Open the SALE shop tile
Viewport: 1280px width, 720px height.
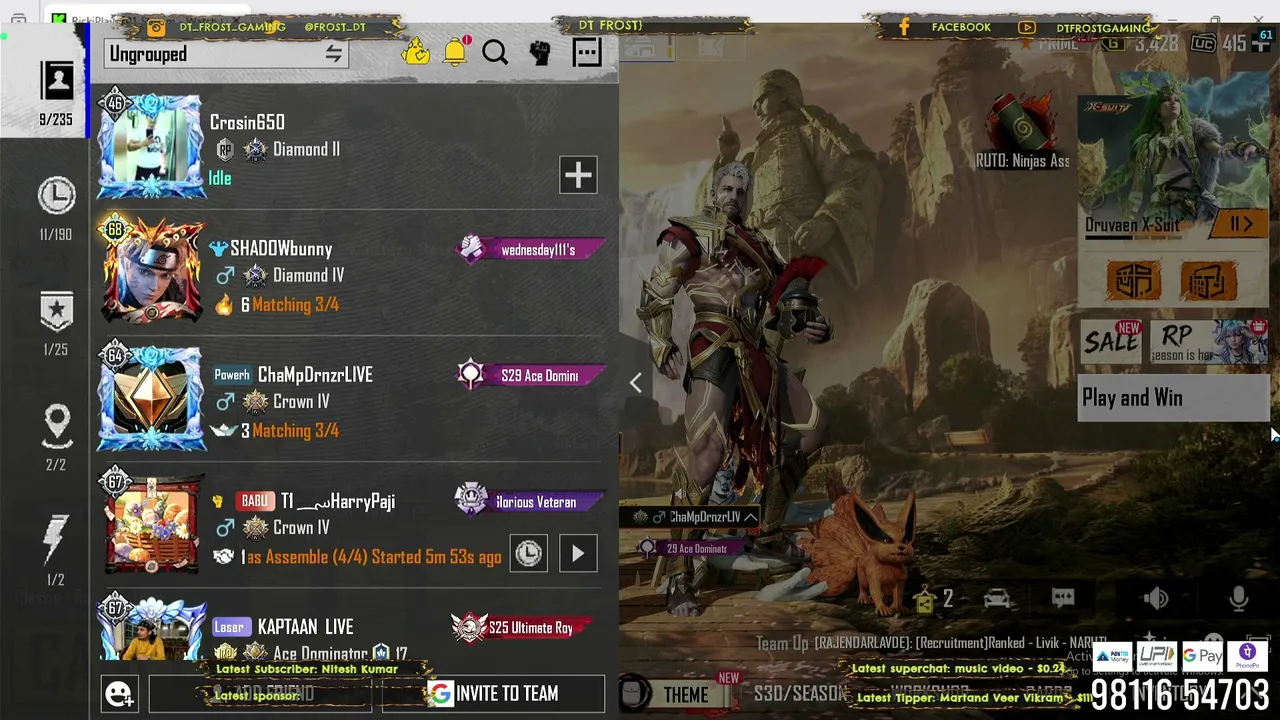click(x=1113, y=341)
